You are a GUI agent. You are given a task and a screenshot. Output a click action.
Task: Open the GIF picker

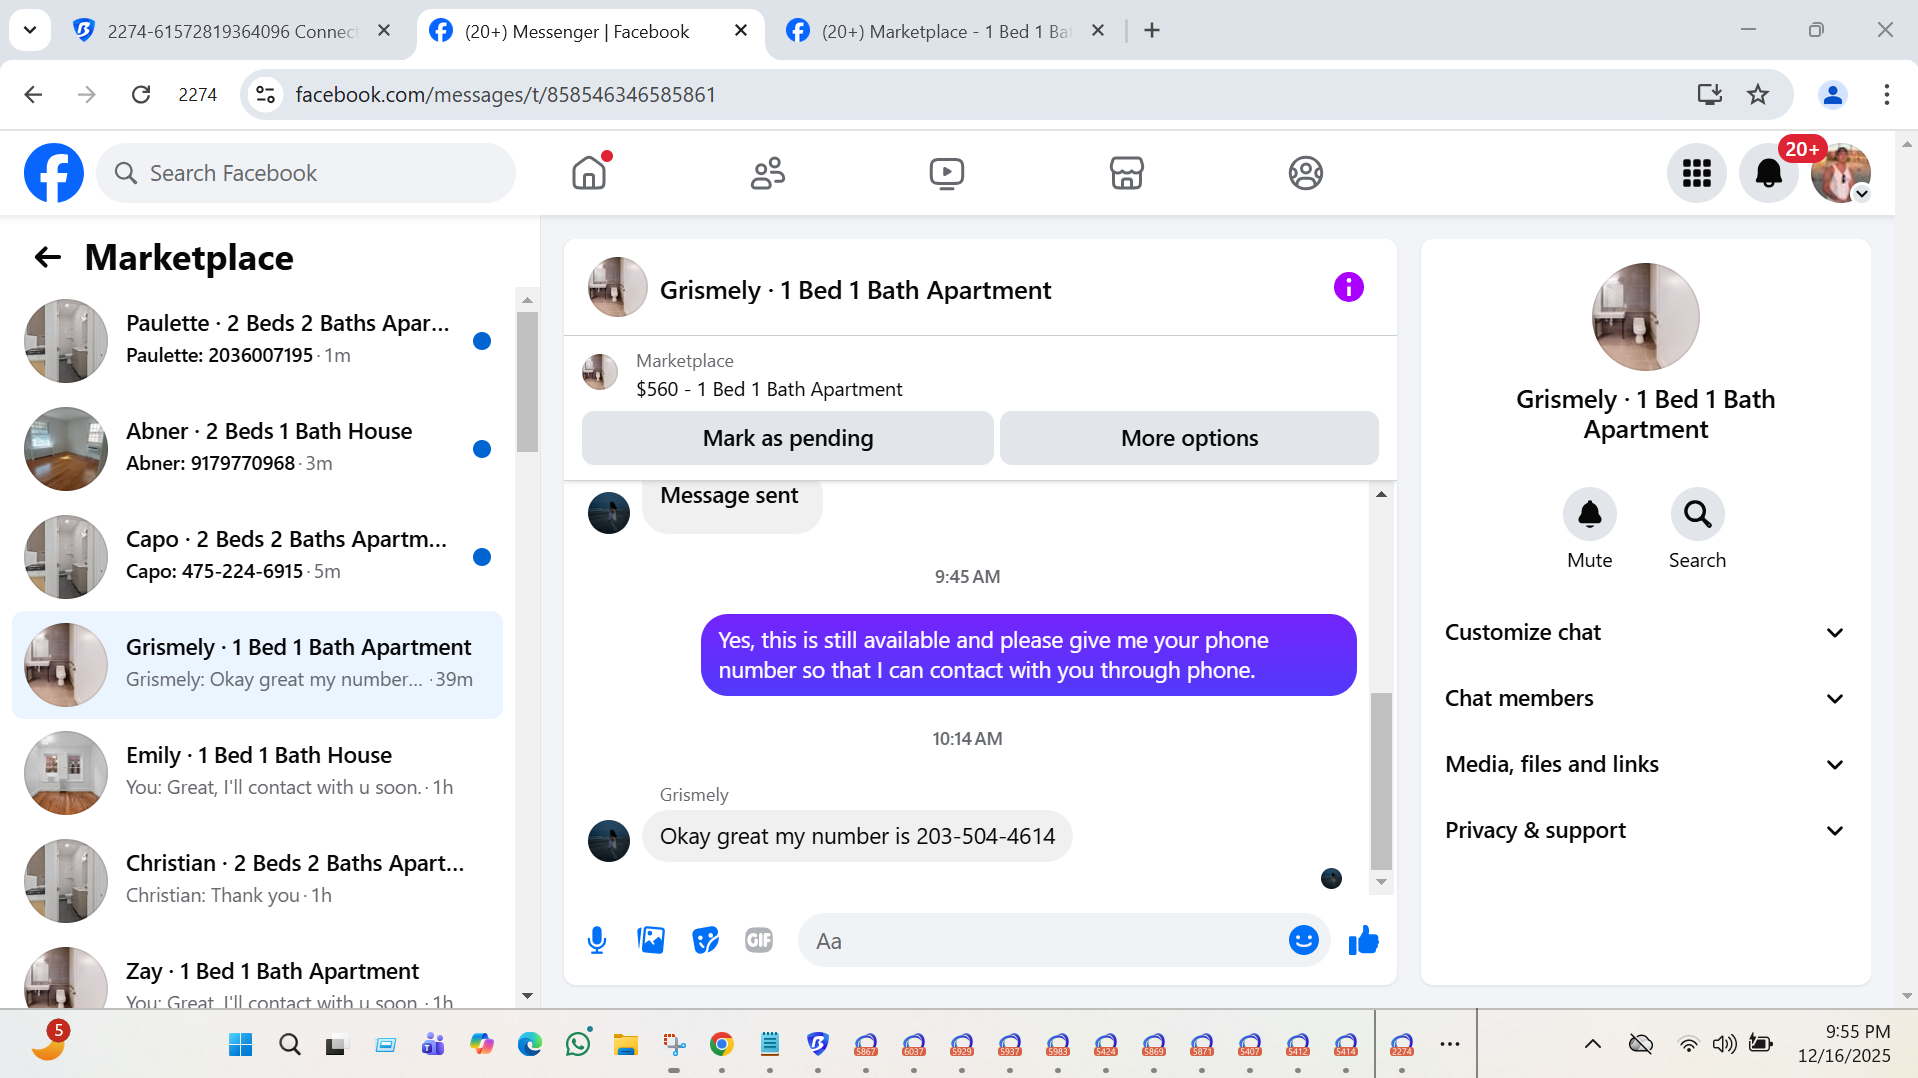click(759, 940)
